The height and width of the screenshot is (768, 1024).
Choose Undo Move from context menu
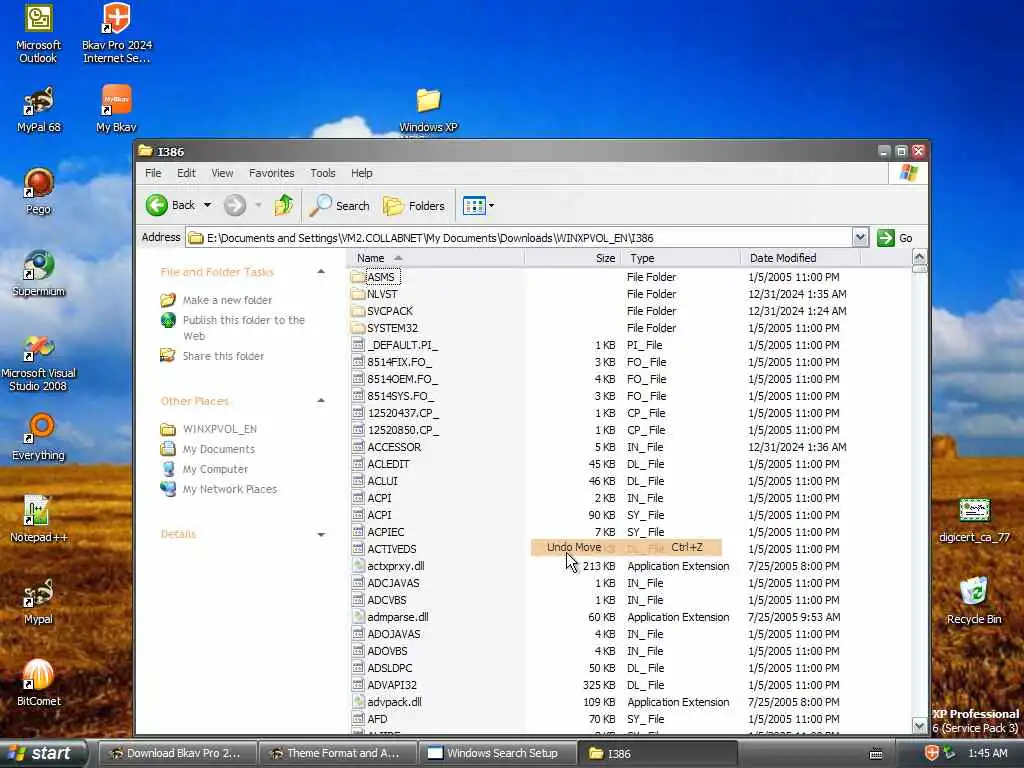(626, 547)
